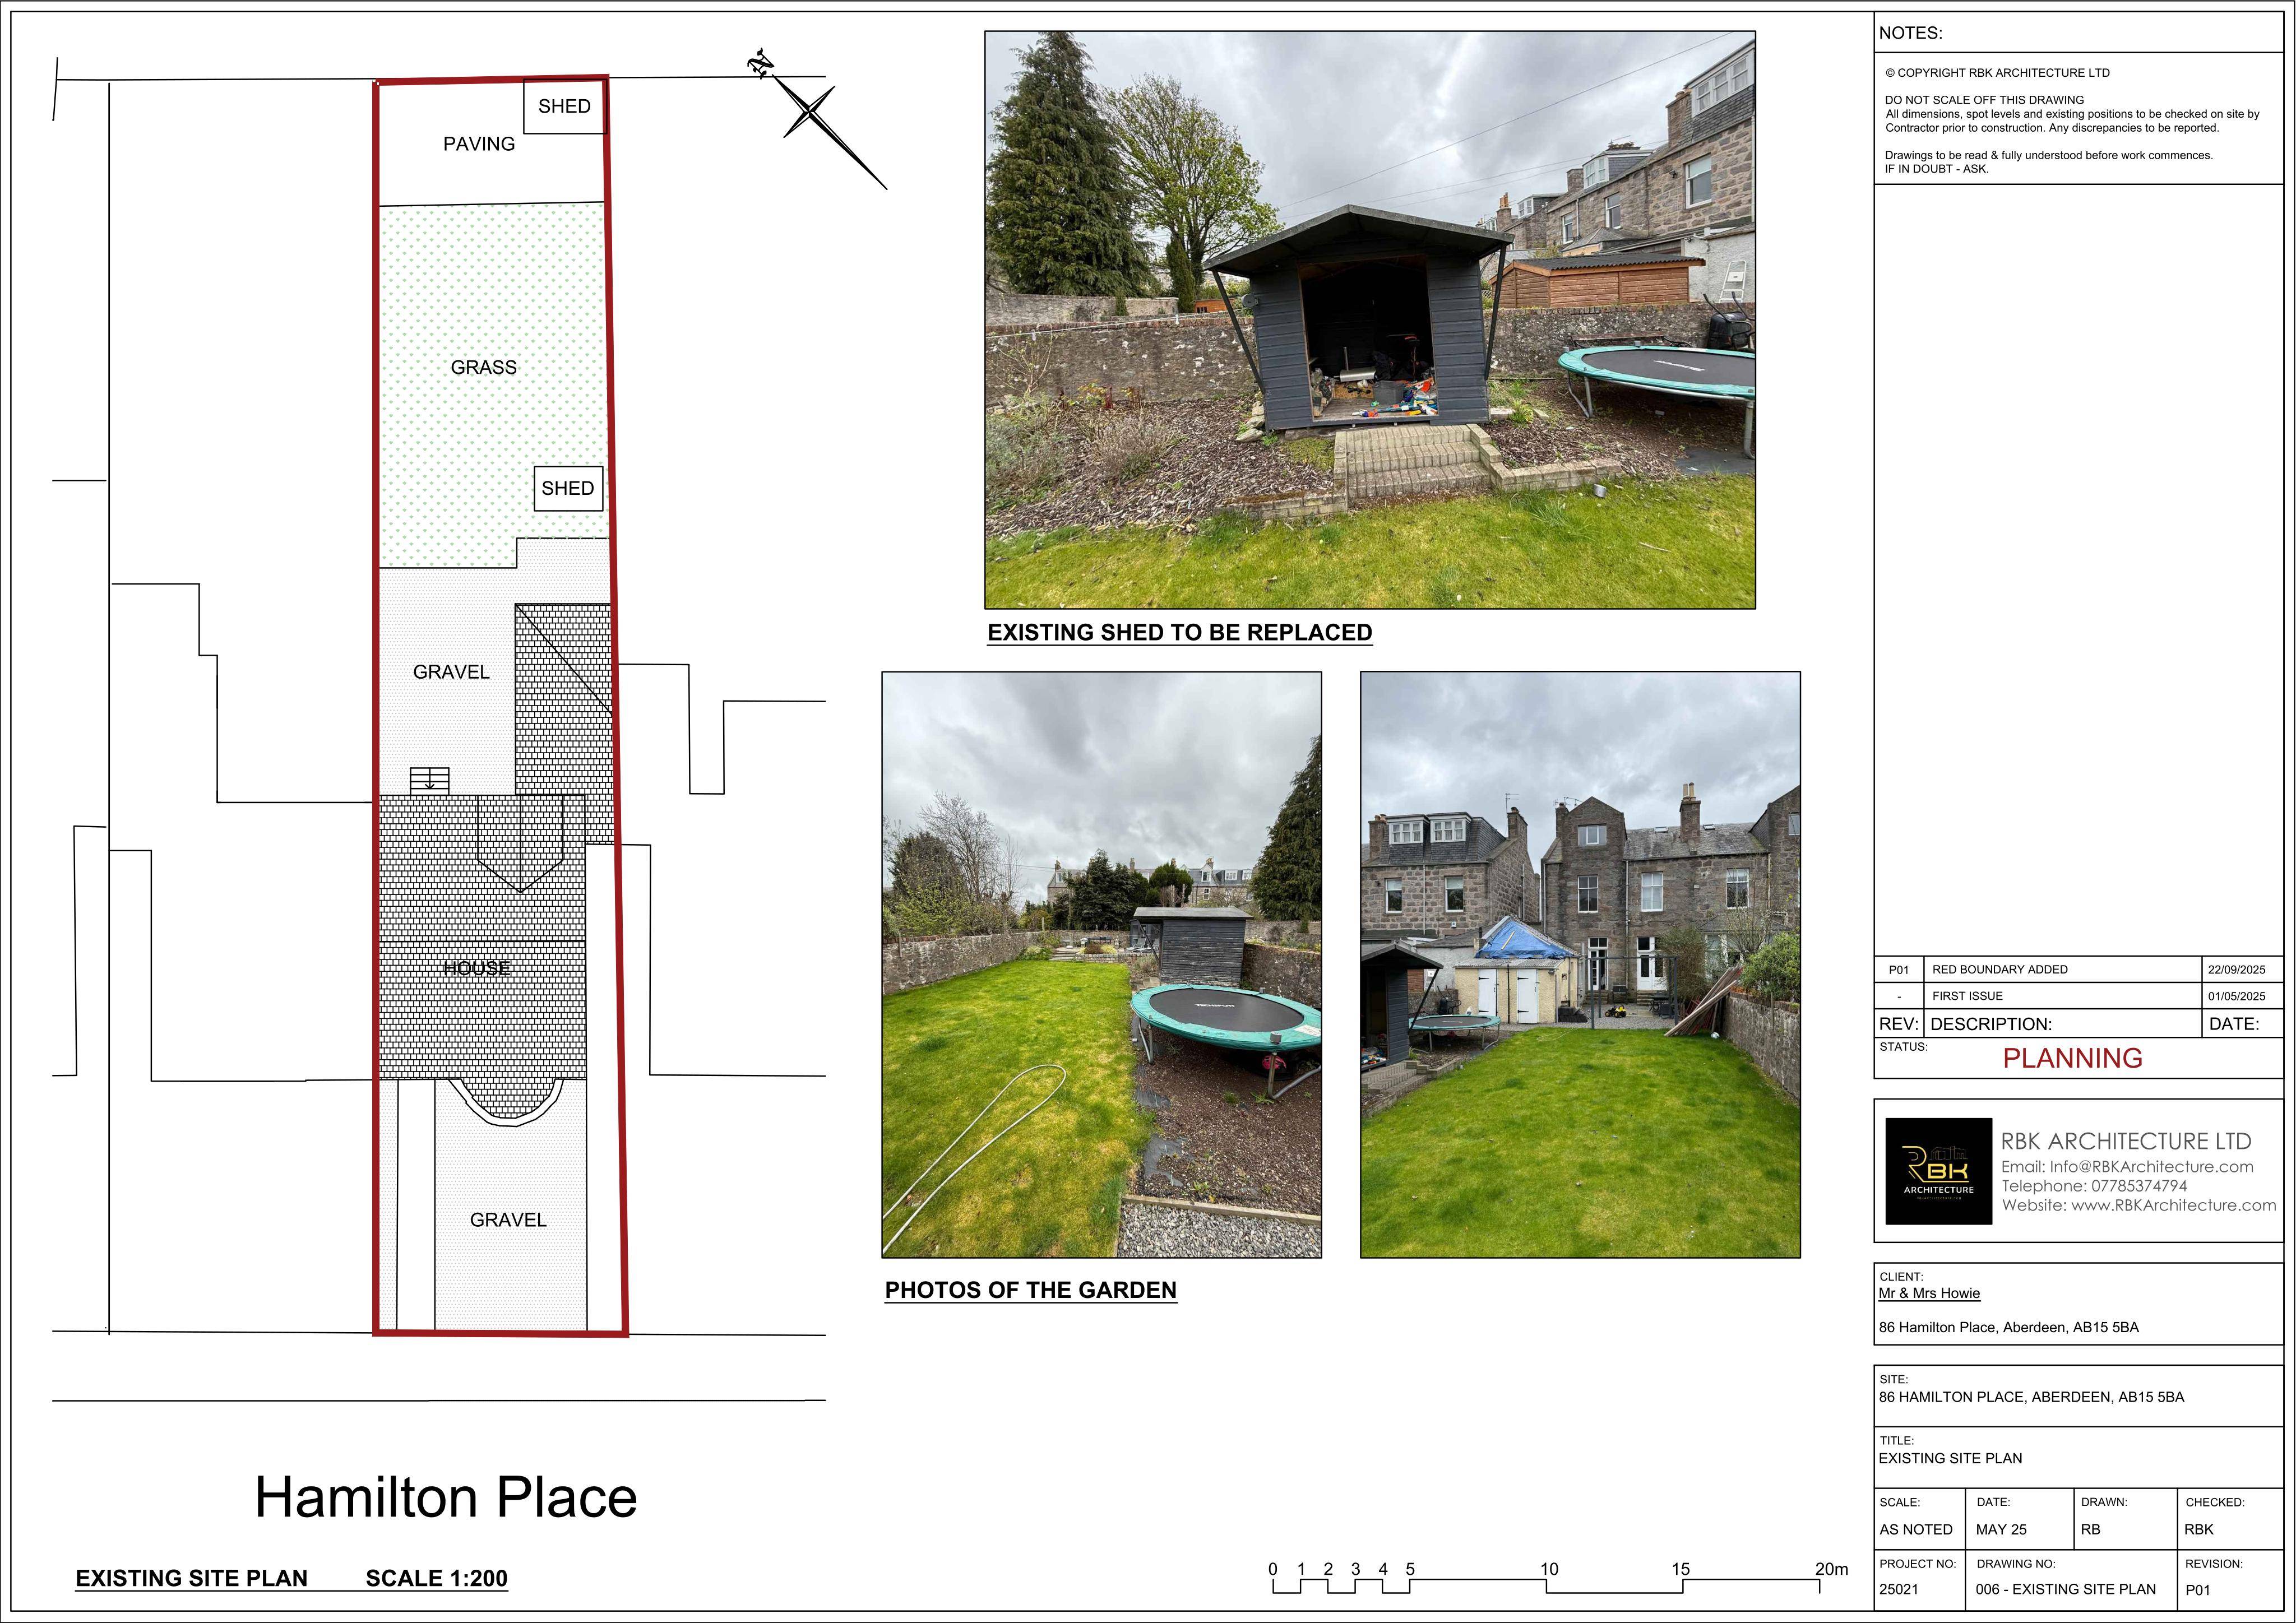The width and height of the screenshot is (2296, 1623).
Task: Click the 'NOTES:' header
Action: click(1910, 33)
